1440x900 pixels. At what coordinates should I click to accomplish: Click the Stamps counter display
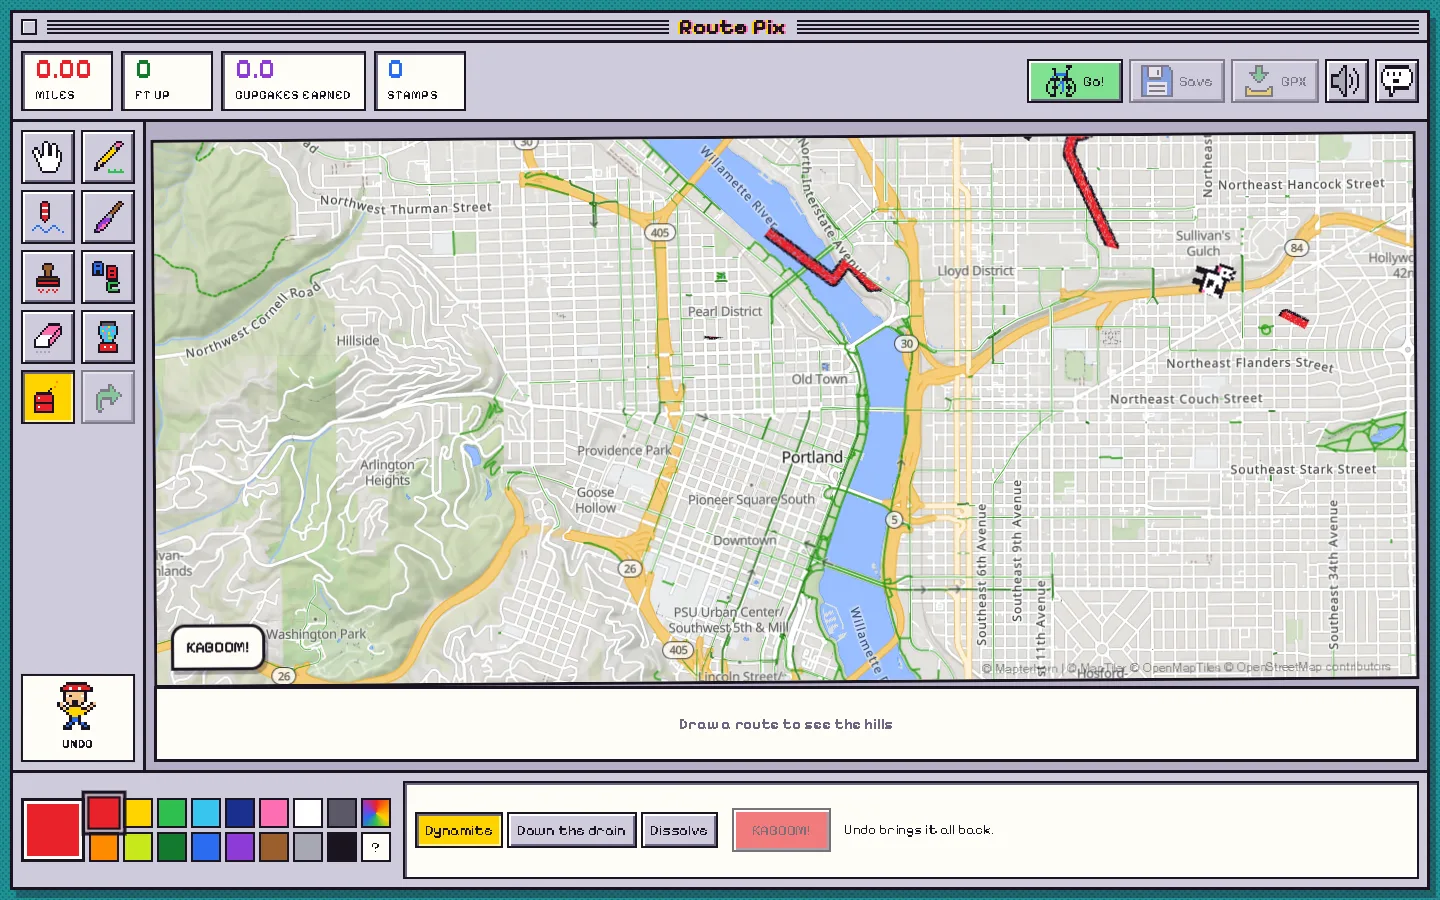pos(420,81)
